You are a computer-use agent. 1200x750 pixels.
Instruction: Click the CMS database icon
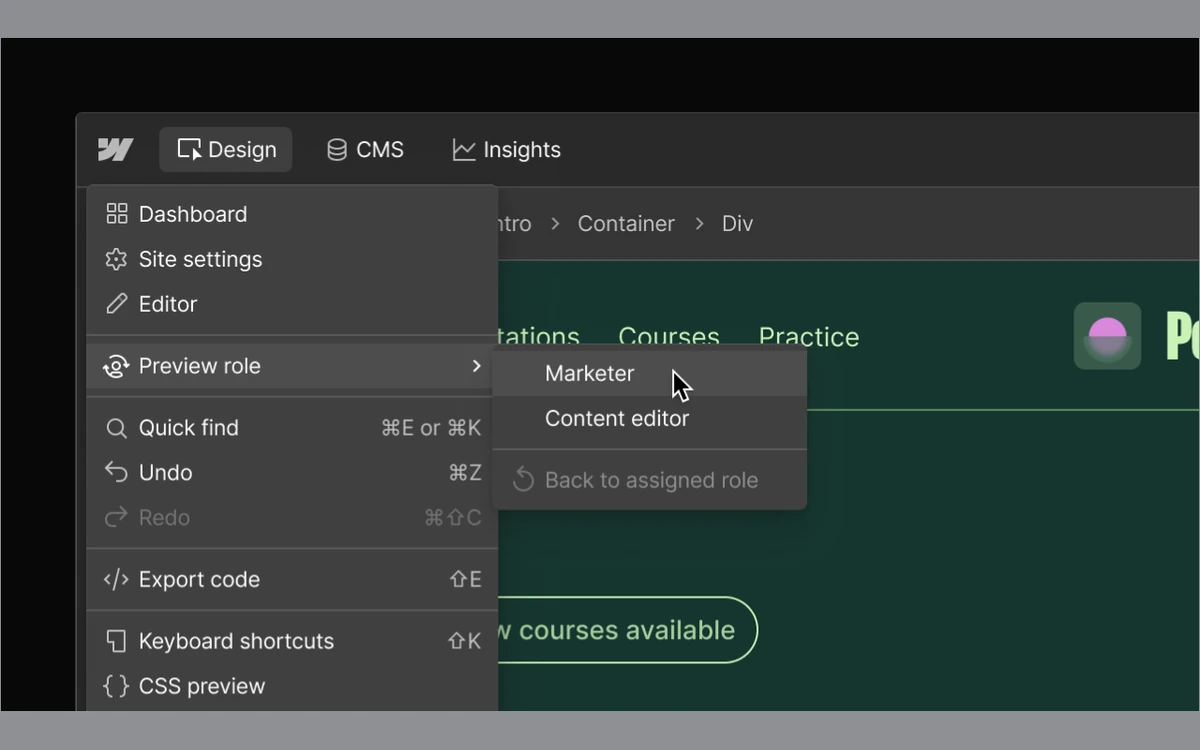tap(337, 150)
